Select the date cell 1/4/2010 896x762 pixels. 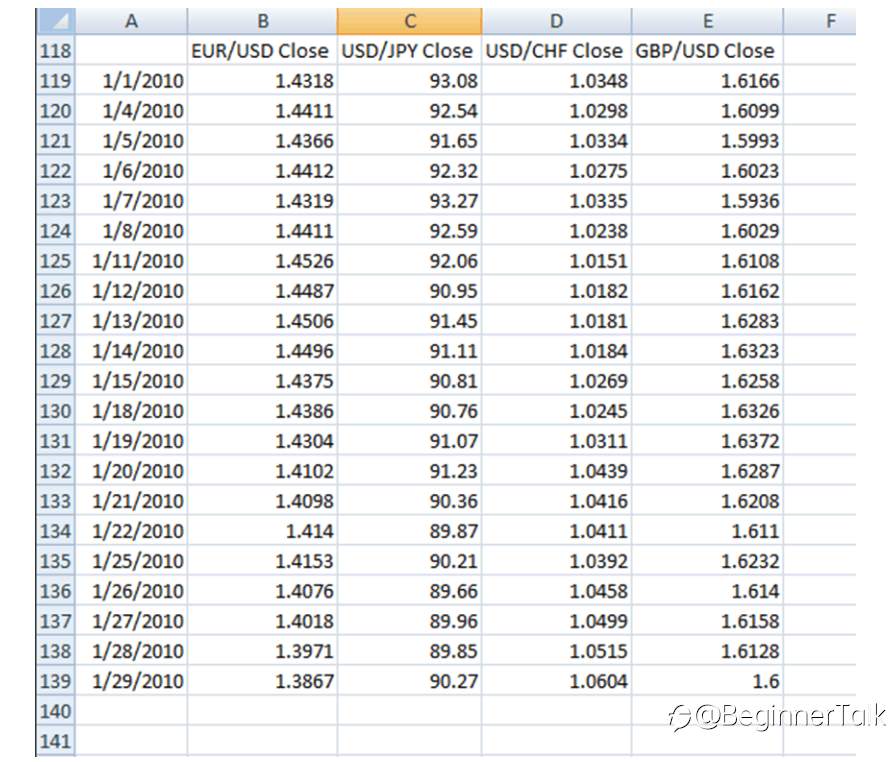tap(131, 111)
